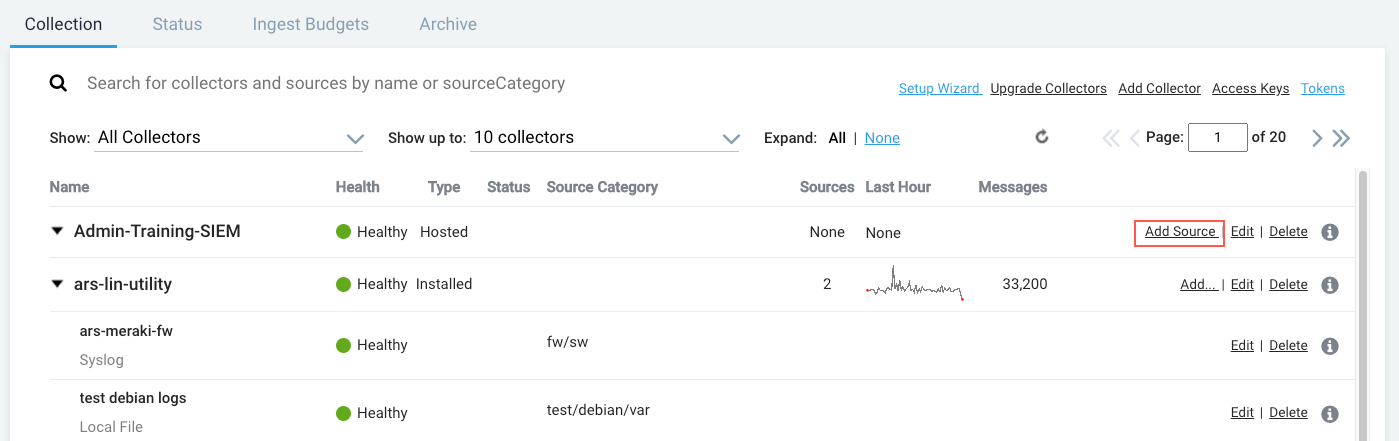The width and height of the screenshot is (1399, 441).
Task: Jump to last page double arrow
Action: (1341, 138)
